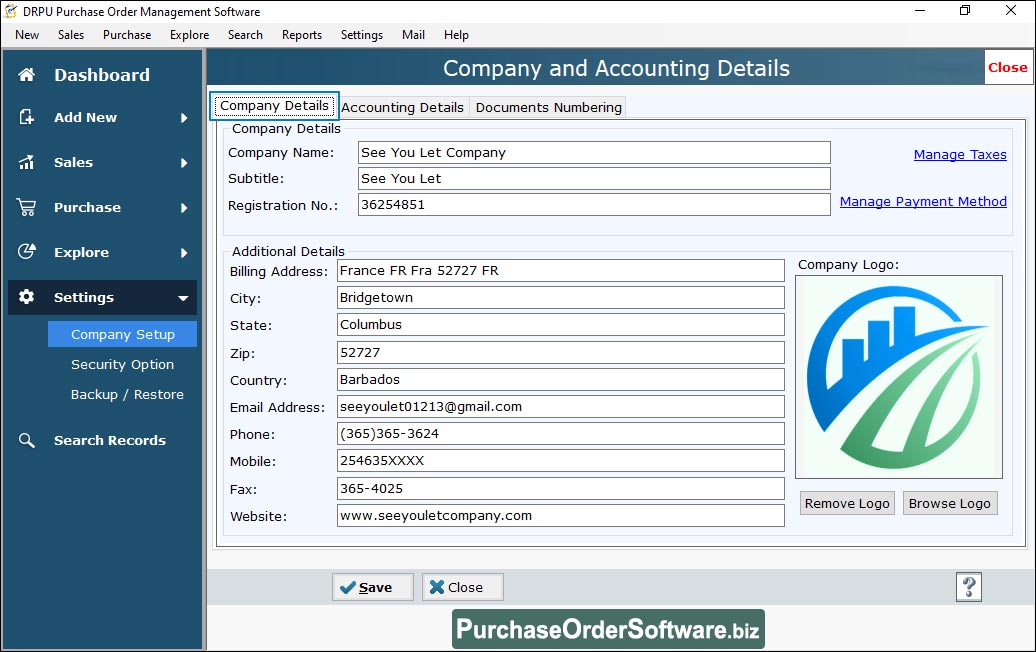This screenshot has width=1036, height=652.
Task: Click the Zip field with 52727
Action: (x=560, y=352)
